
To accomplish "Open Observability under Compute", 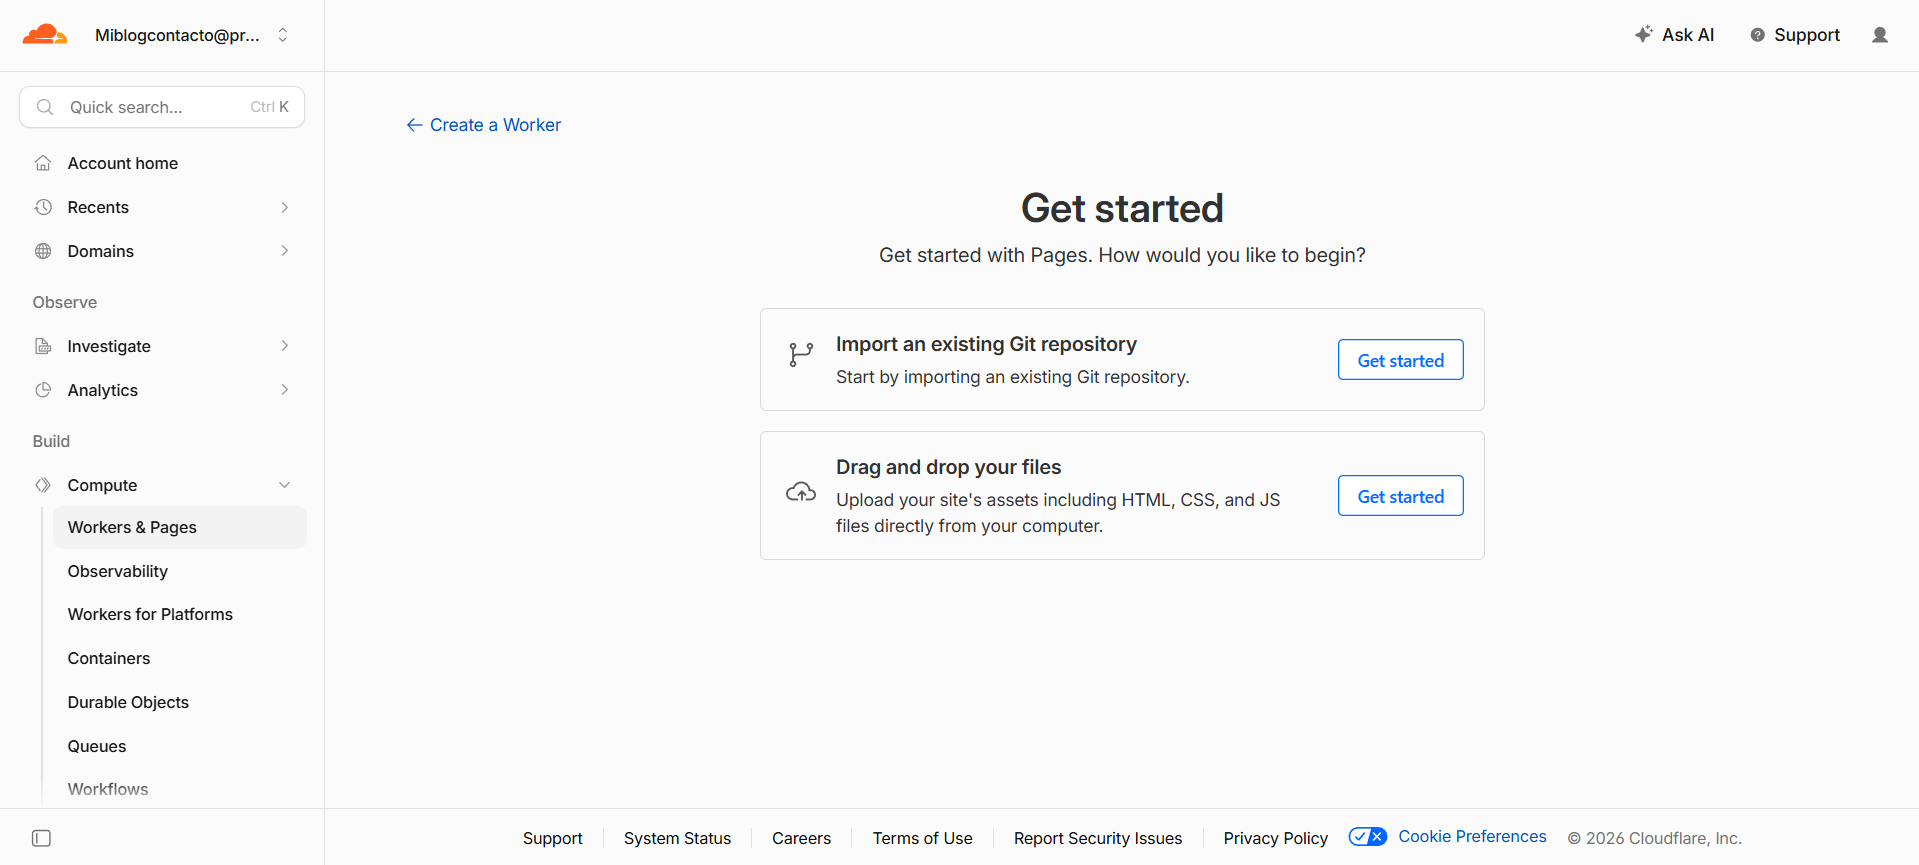I will 118,571.
